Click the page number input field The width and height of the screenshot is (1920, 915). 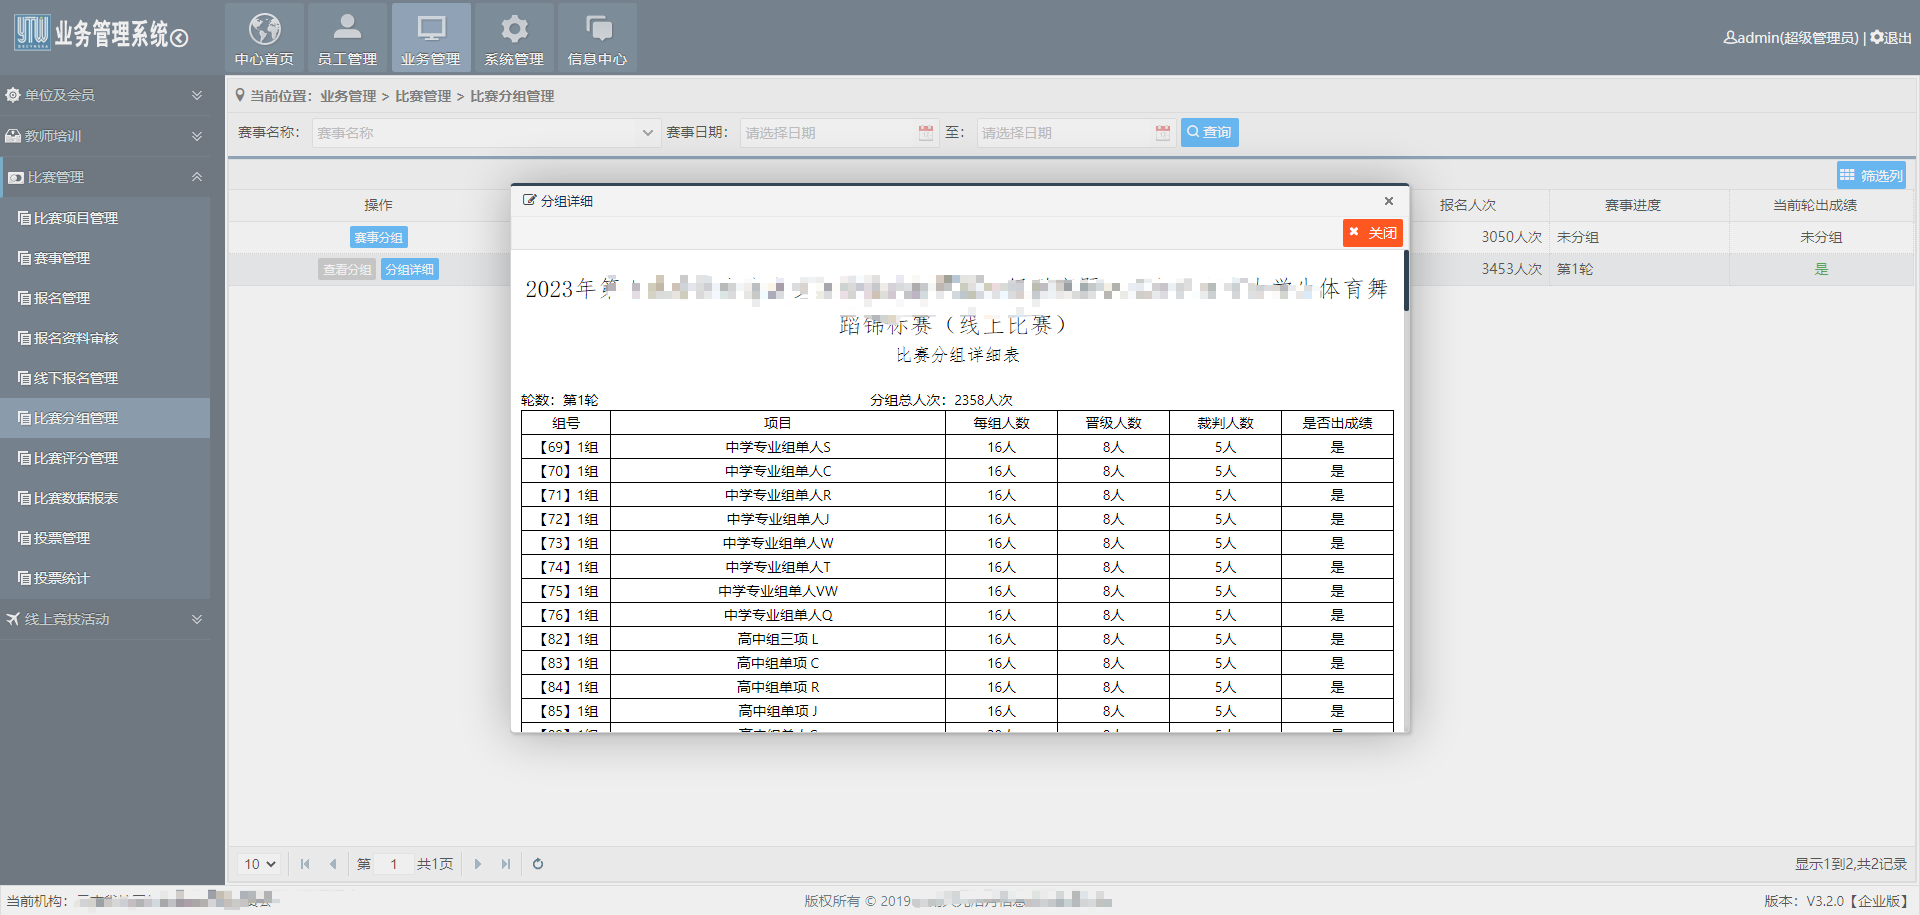[394, 864]
